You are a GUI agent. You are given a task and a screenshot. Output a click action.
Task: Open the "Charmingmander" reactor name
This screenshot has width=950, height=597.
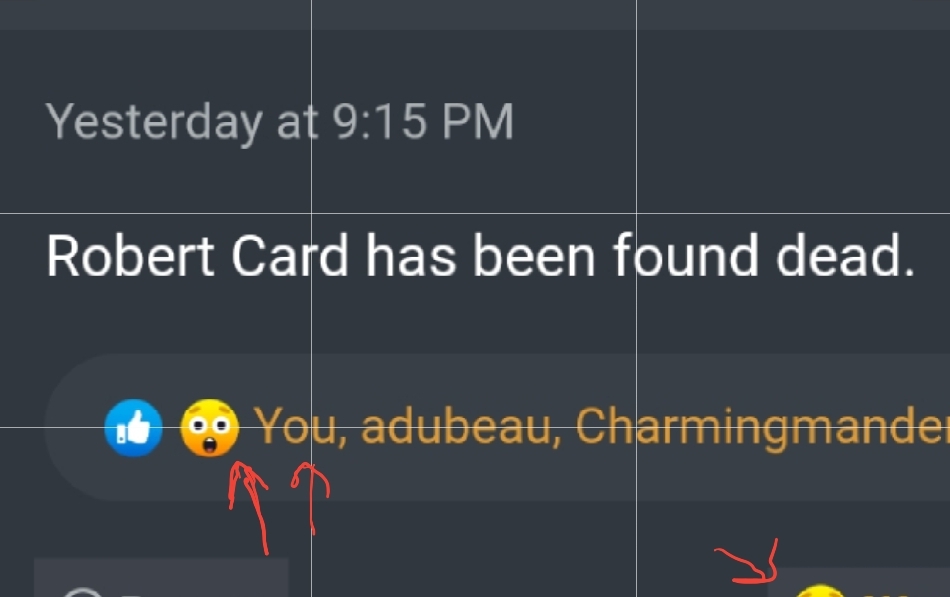[762, 428]
